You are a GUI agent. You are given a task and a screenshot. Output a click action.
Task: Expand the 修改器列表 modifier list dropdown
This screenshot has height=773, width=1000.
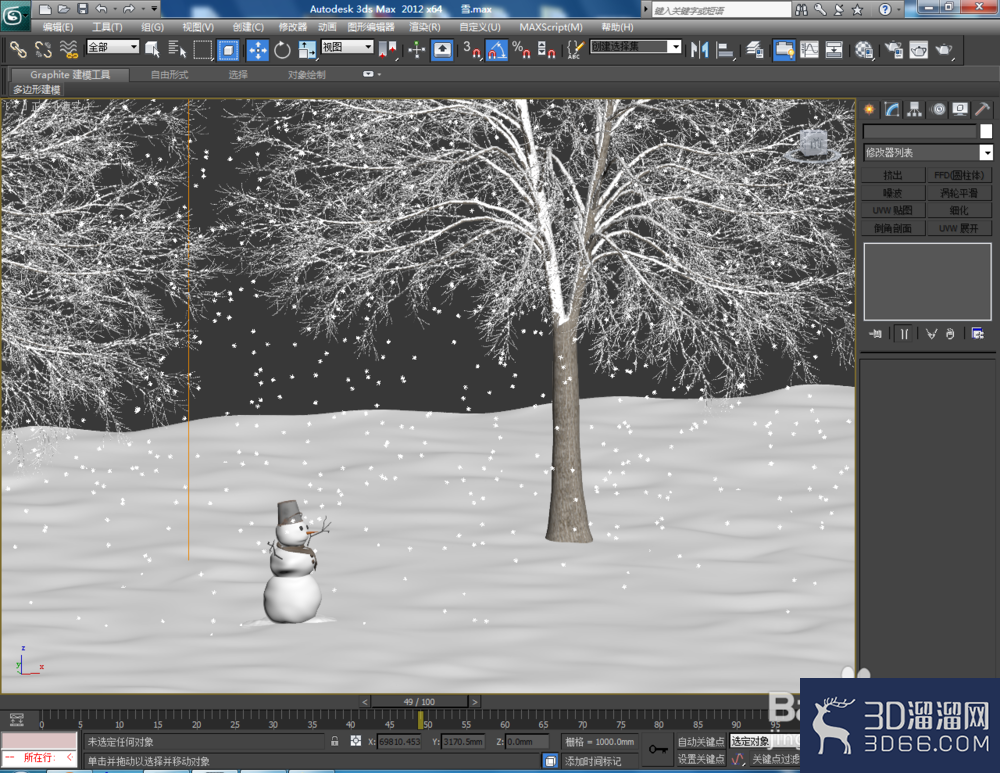(986, 152)
